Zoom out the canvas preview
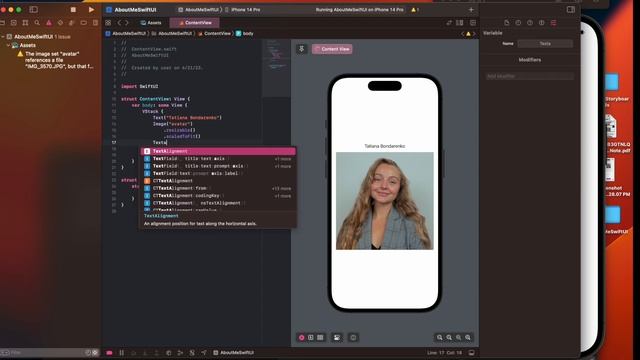 [x=440, y=338]
